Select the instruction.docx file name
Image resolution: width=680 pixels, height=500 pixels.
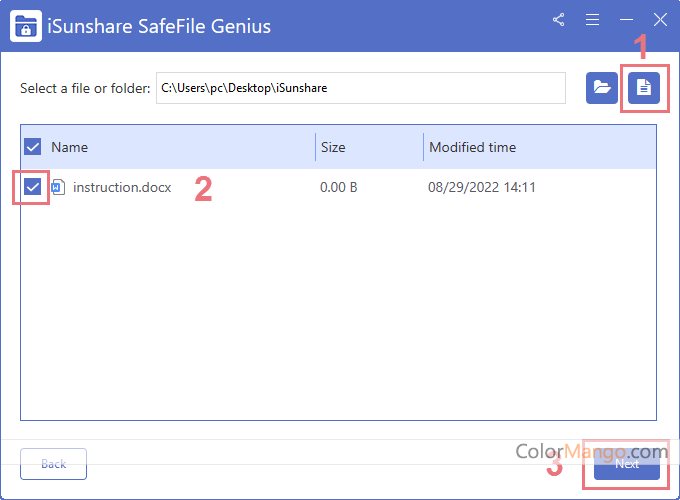point(122,187)
